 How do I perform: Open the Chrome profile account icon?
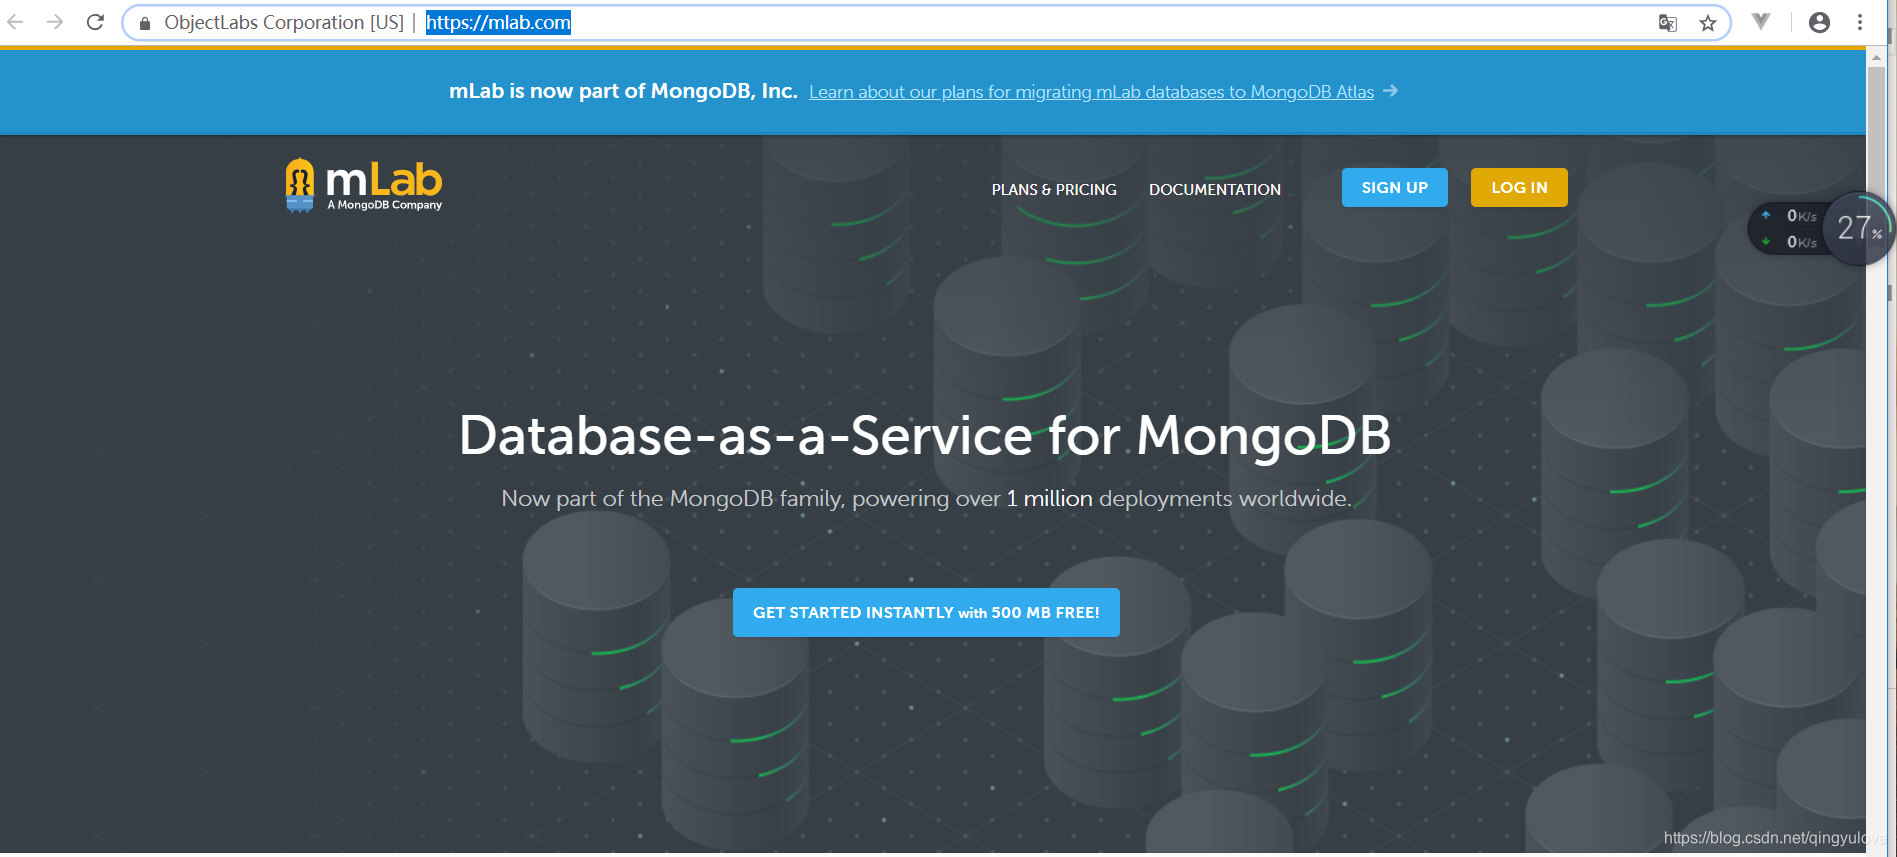[1819, 22]
